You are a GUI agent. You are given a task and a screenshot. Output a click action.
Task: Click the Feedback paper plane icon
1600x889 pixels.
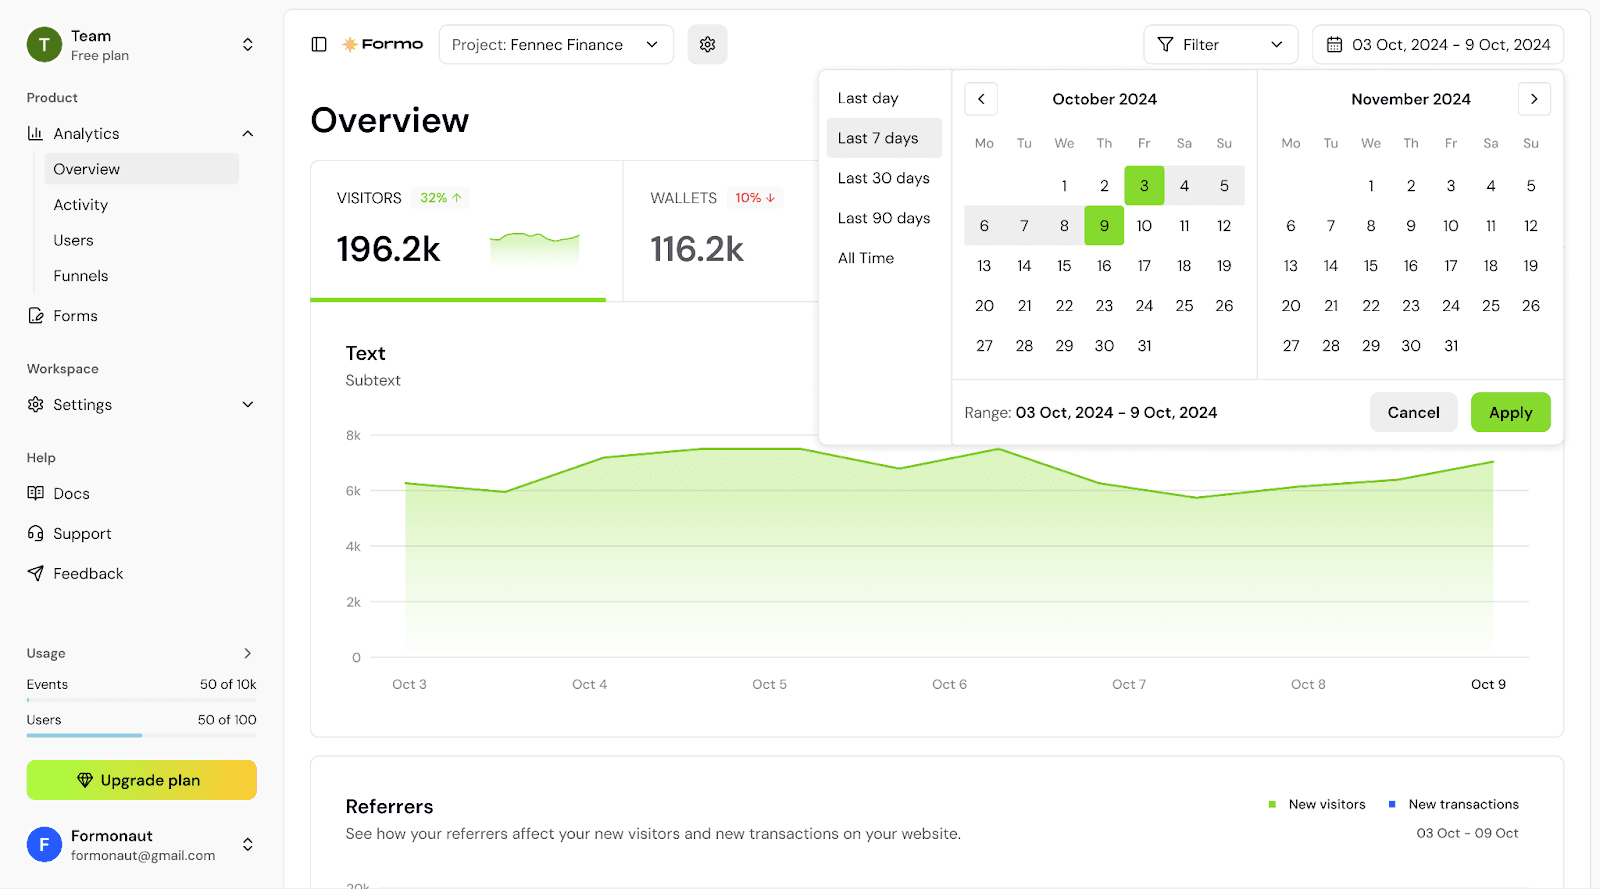pyautogui.click(x=36, y=573)
